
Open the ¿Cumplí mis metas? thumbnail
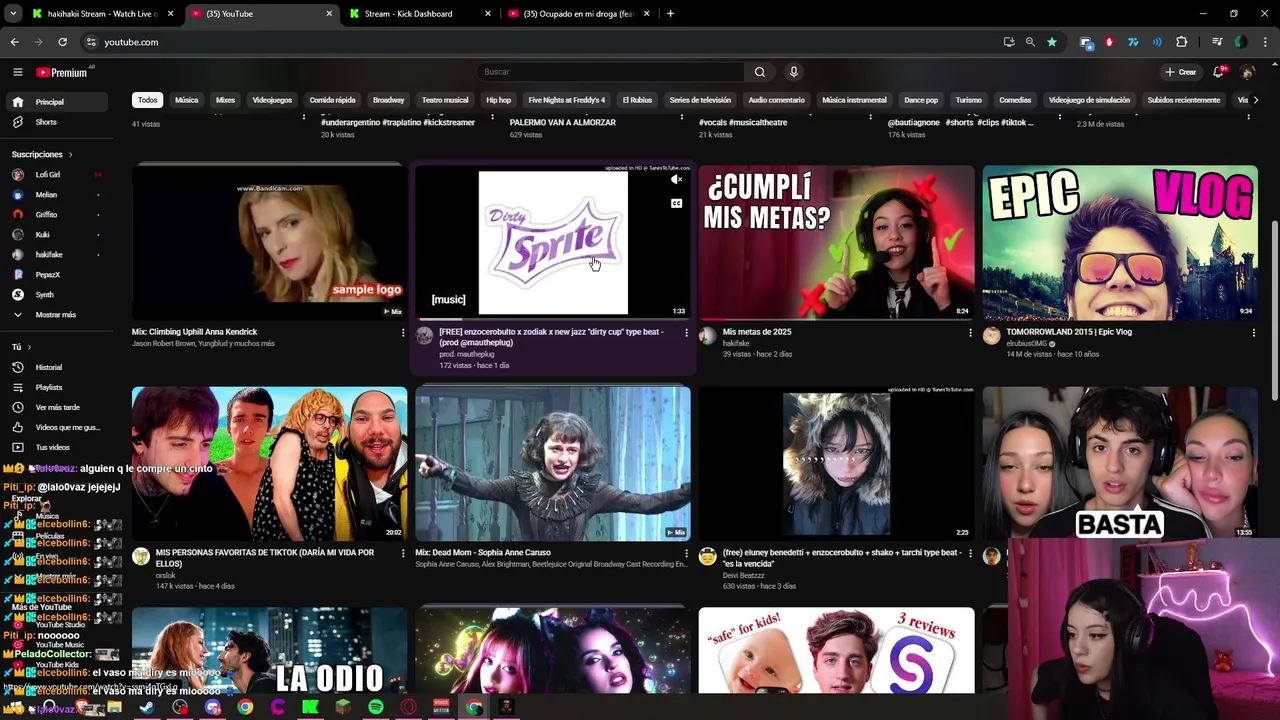[x=836, y=243]
